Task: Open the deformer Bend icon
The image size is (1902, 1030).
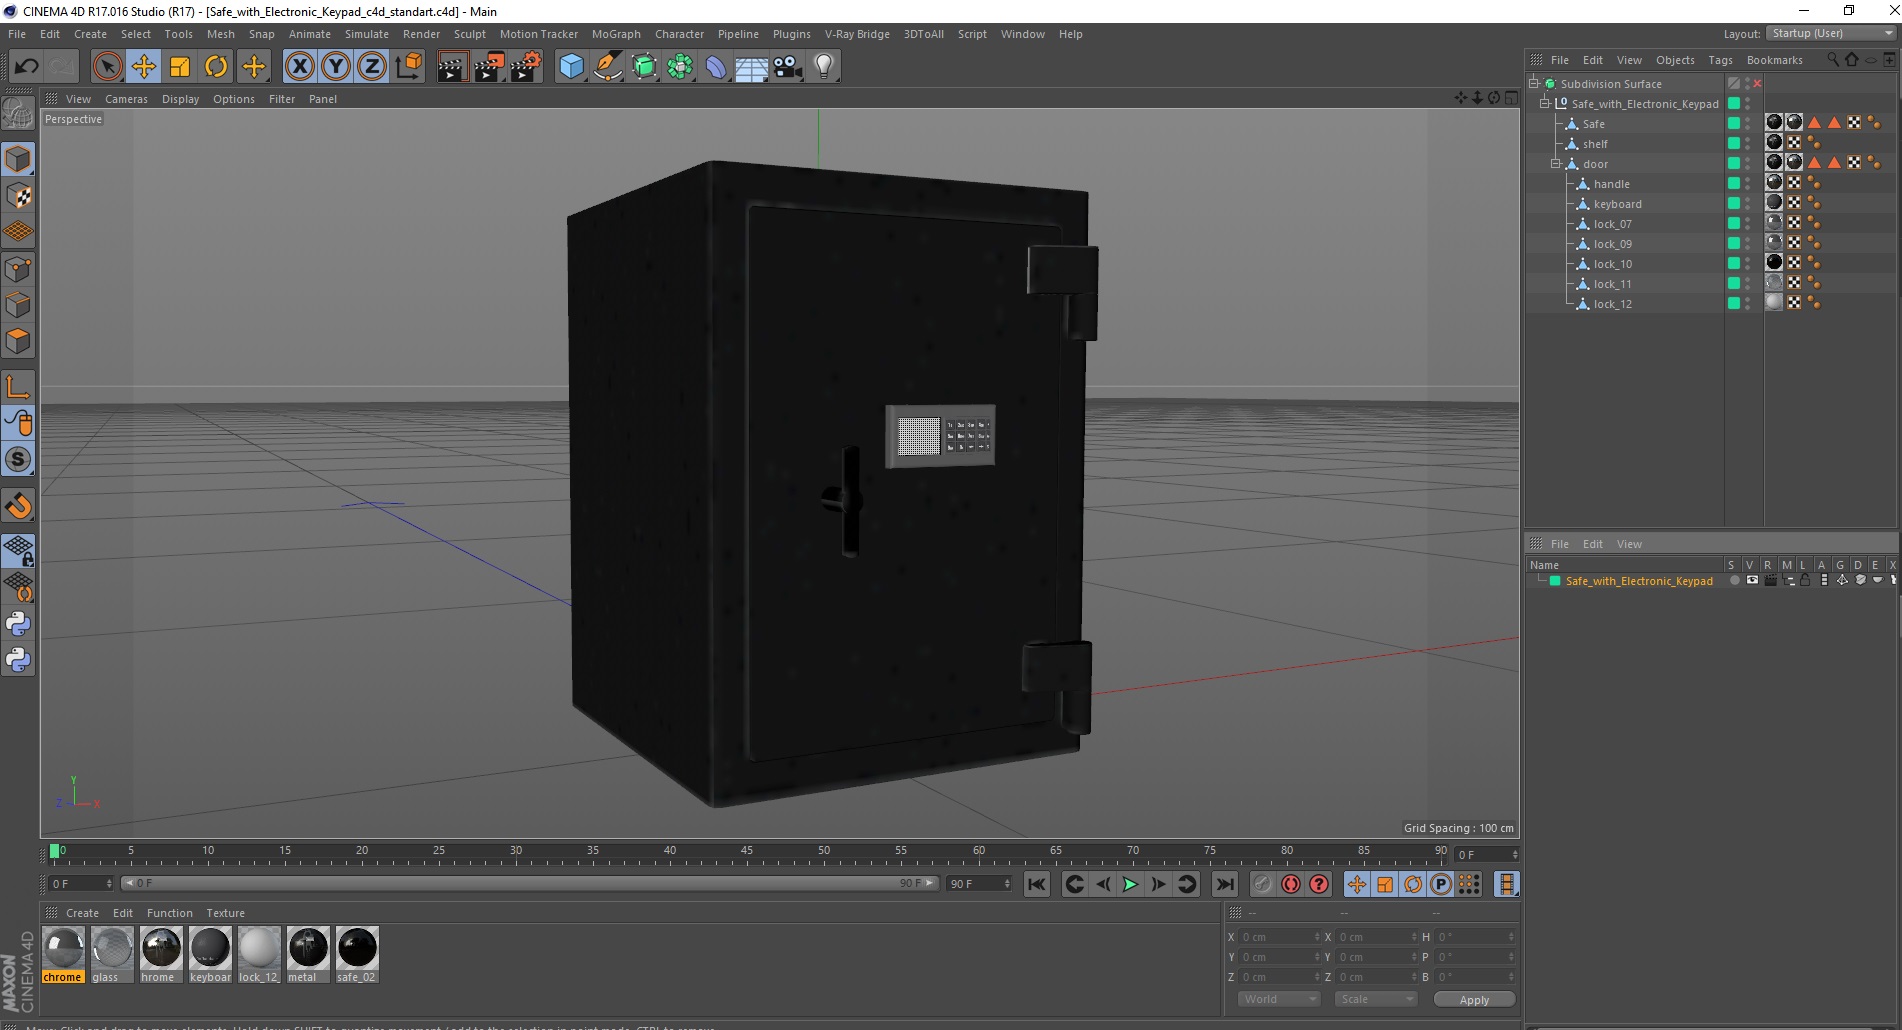Action: [x=716, y=67]
